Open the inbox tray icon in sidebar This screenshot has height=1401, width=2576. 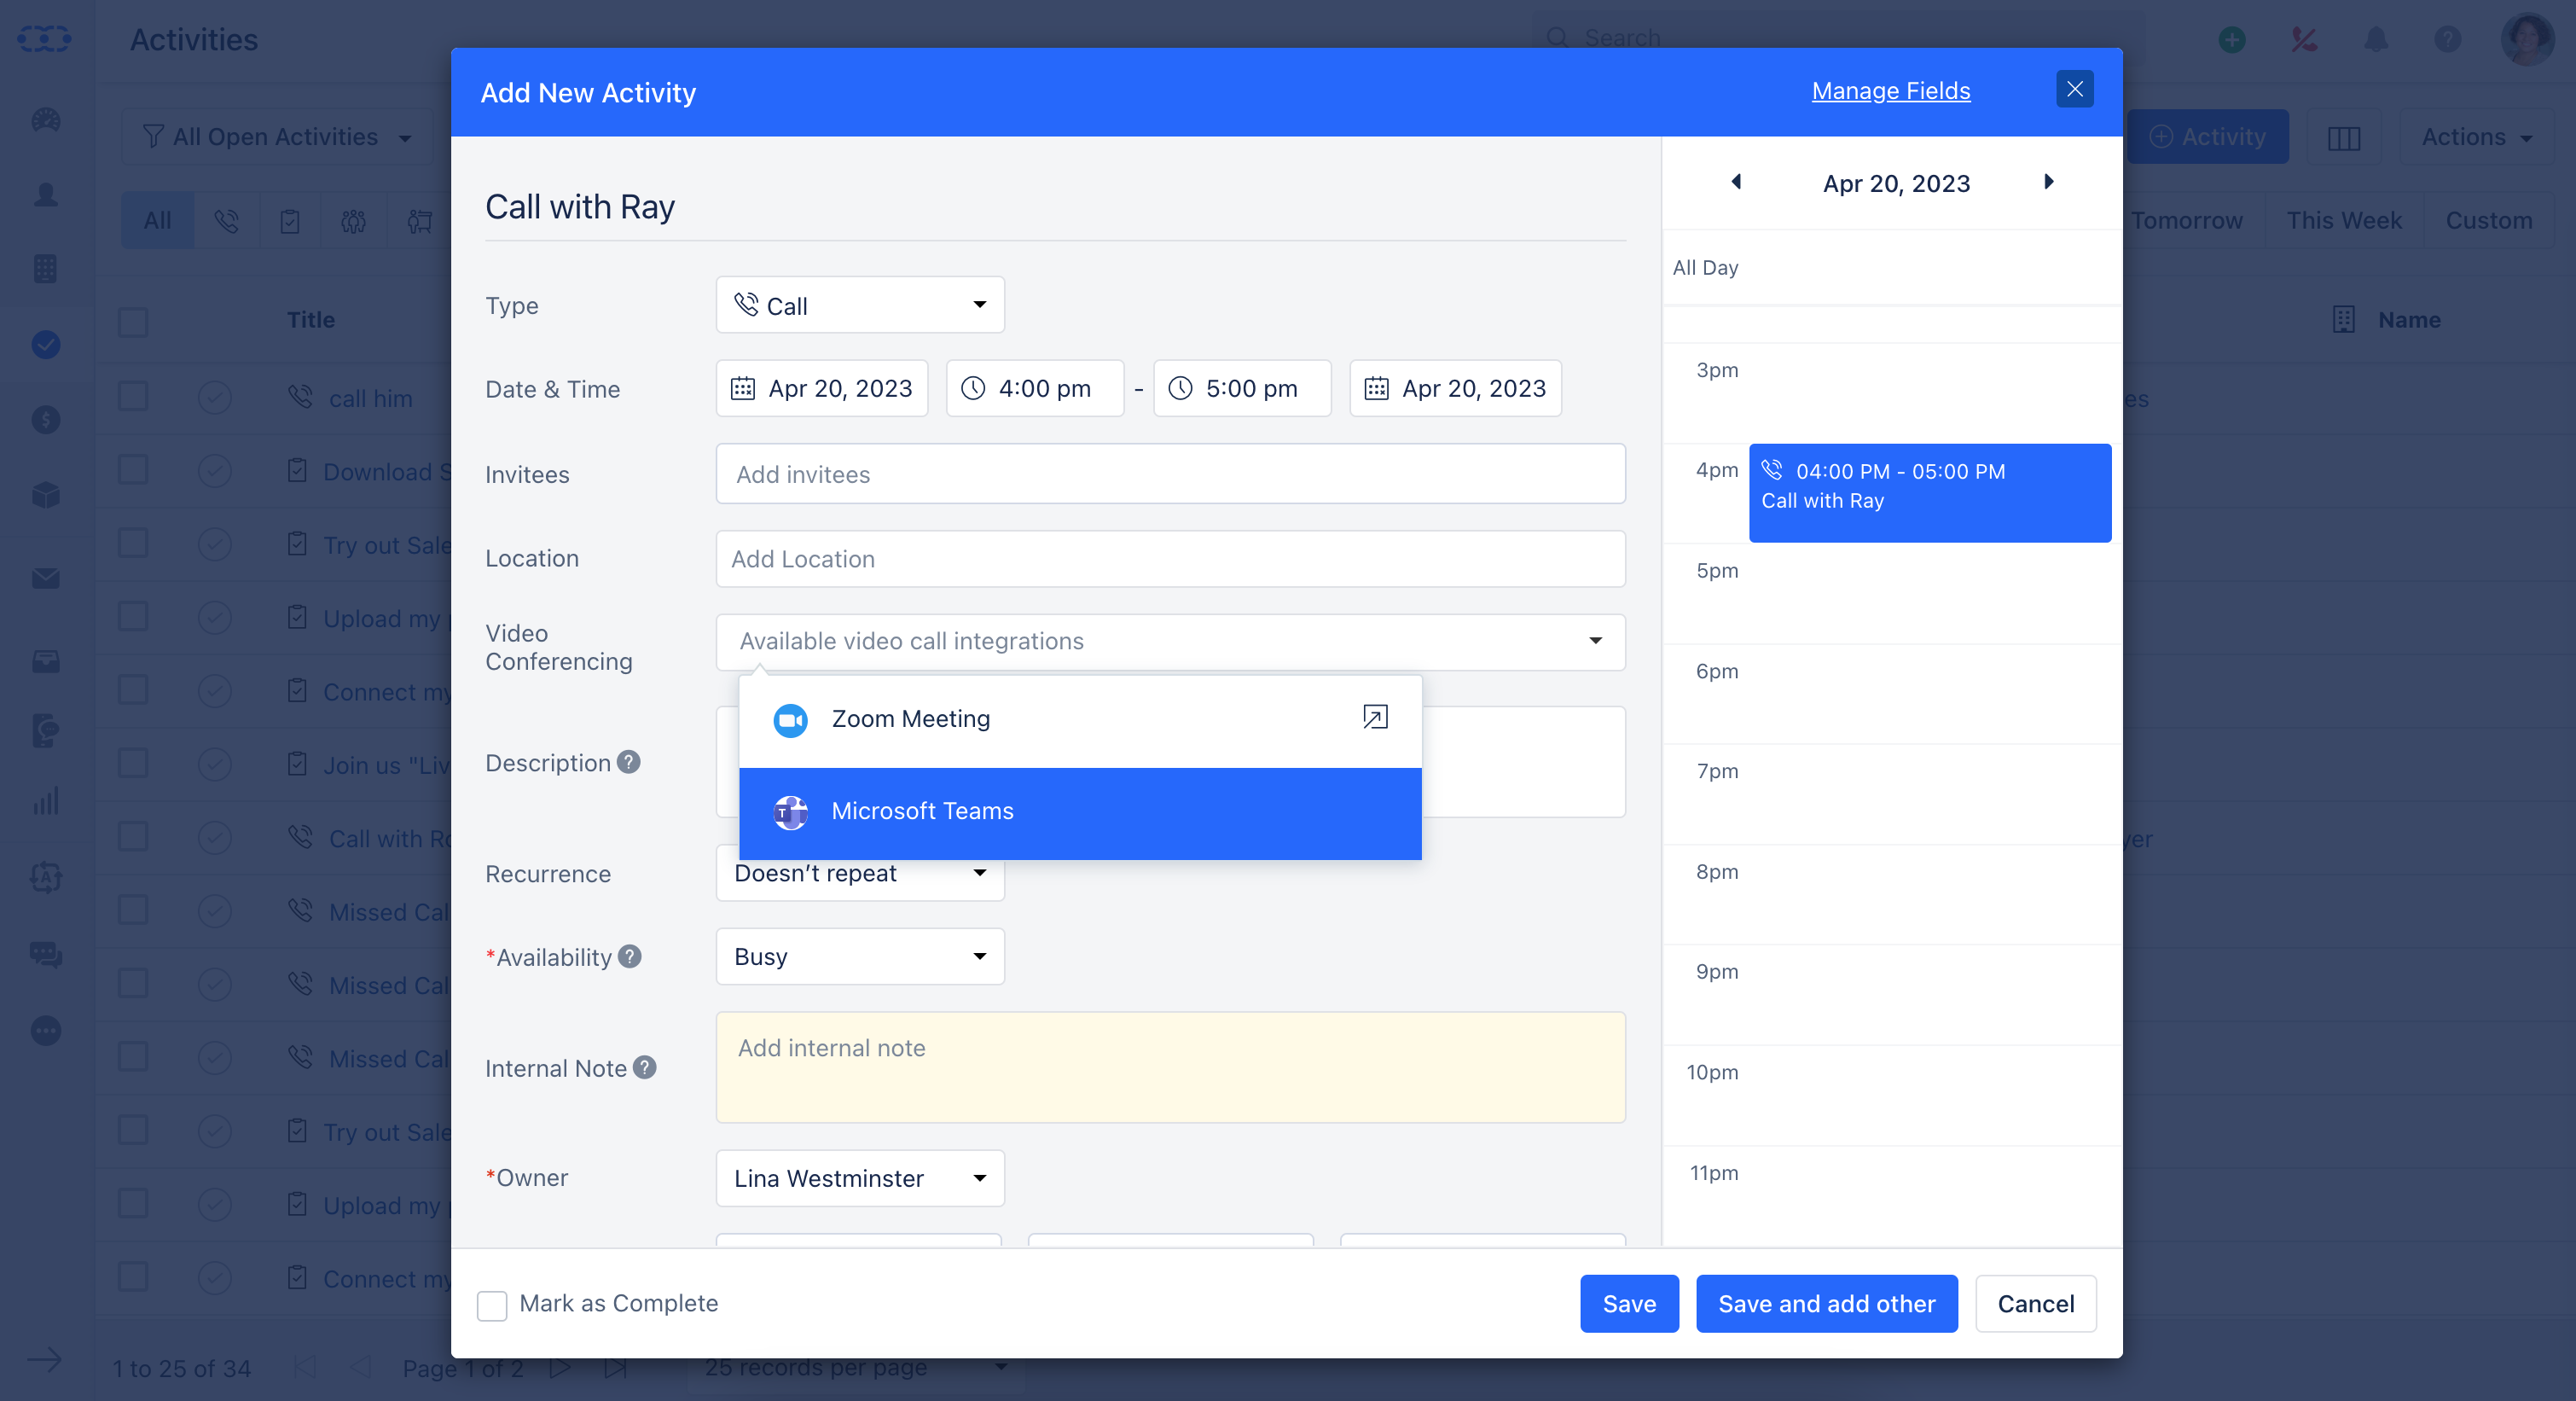(x=45, y=661)
